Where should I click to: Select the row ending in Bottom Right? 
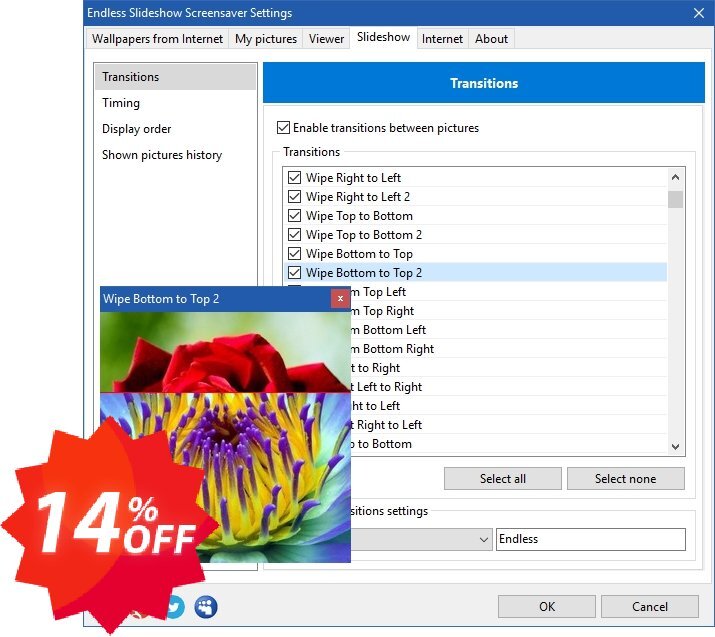tap(508, 349)
